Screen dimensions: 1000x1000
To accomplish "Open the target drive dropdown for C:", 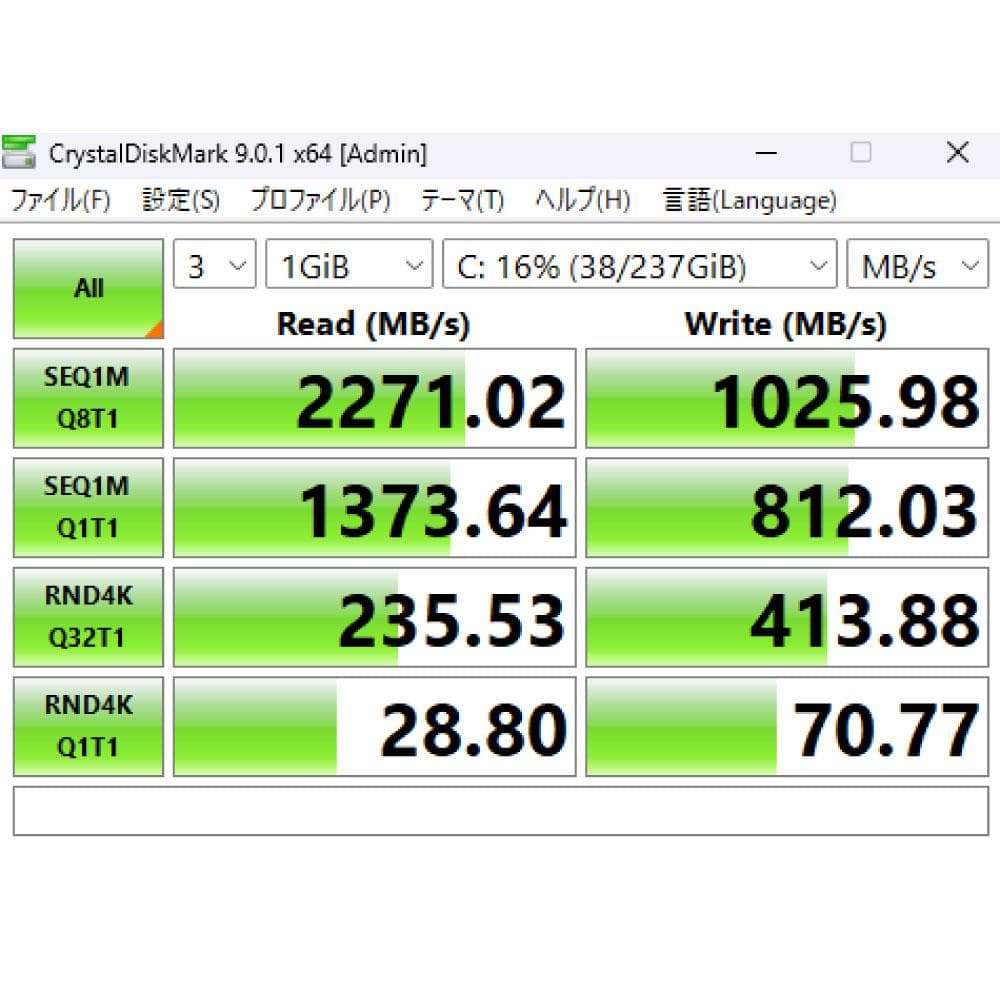I will (x=637, y=265).
